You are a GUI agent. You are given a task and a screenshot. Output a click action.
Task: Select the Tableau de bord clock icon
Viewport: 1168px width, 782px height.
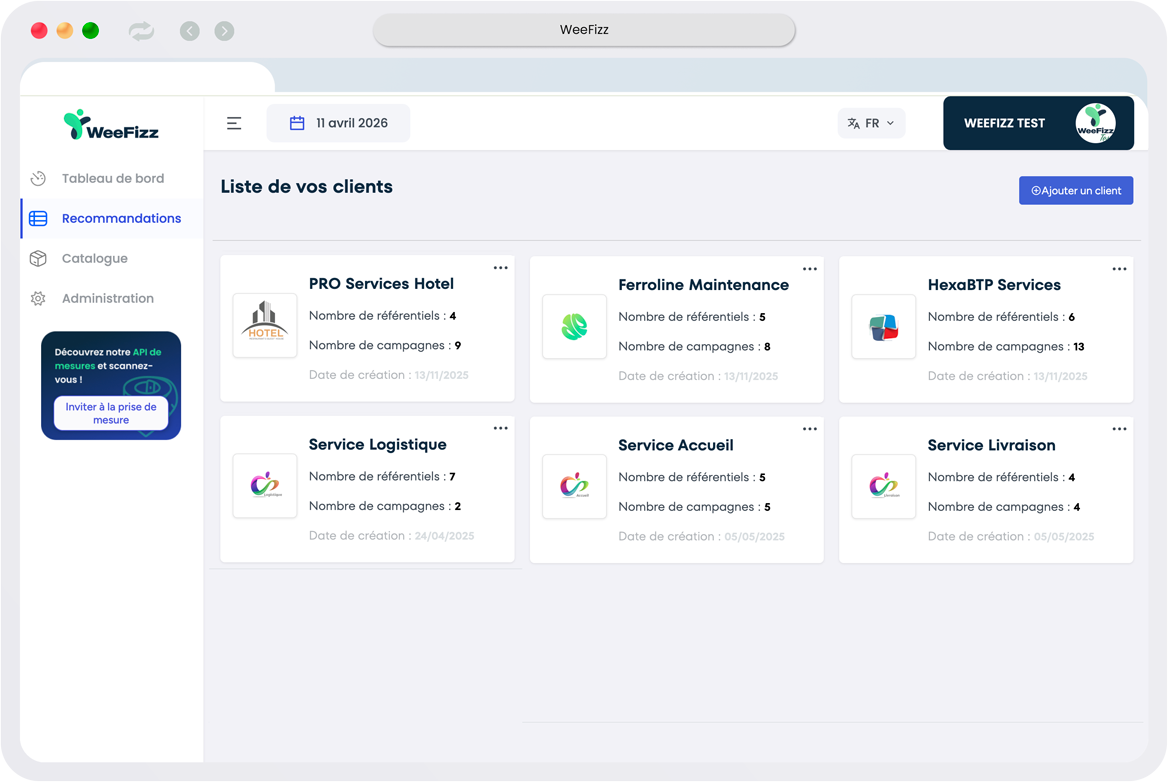(37, 178)
